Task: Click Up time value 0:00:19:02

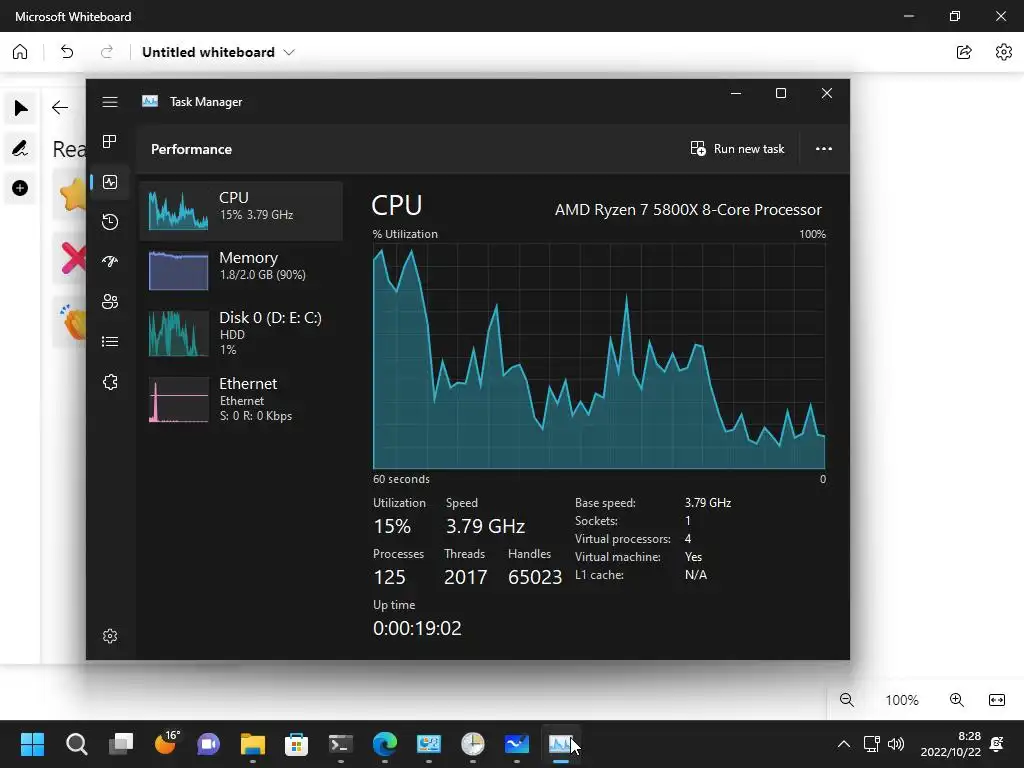Action: [417, 628]
